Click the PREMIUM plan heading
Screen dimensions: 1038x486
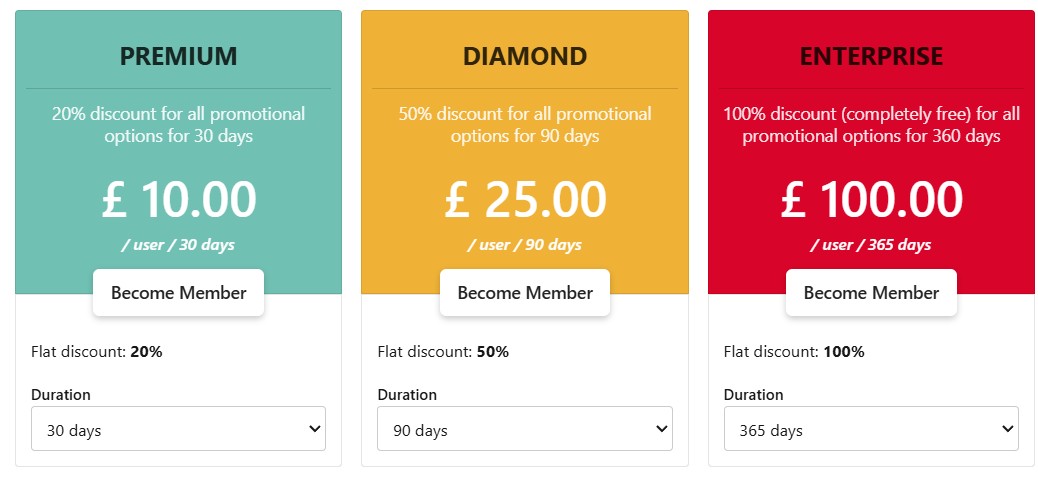[x=178, y=56]
